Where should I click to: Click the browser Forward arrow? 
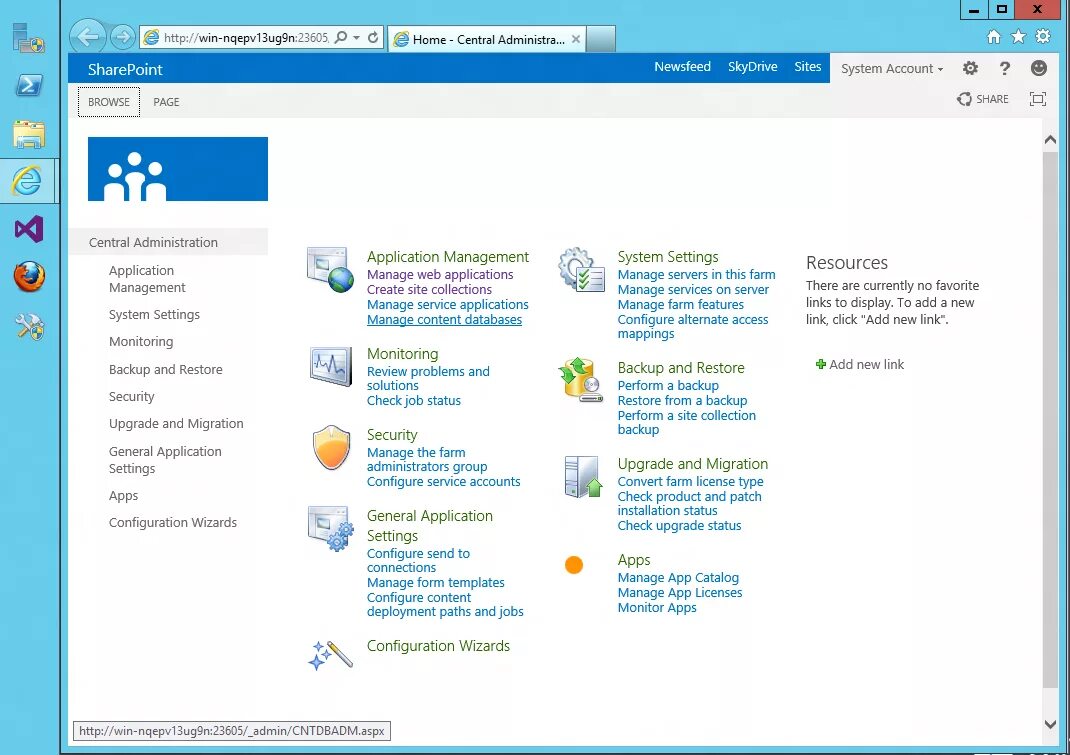pyautogui.click(x=122, y=37)
